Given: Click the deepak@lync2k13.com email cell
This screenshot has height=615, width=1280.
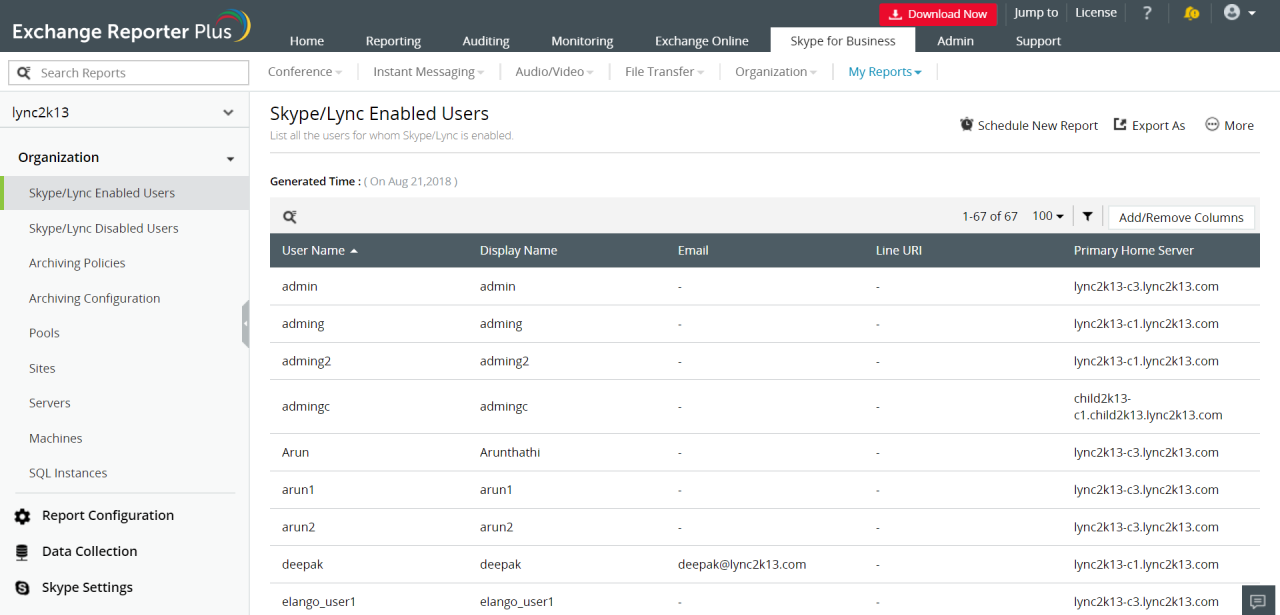Looking at the screenshot, I should [x=742, y=564].
